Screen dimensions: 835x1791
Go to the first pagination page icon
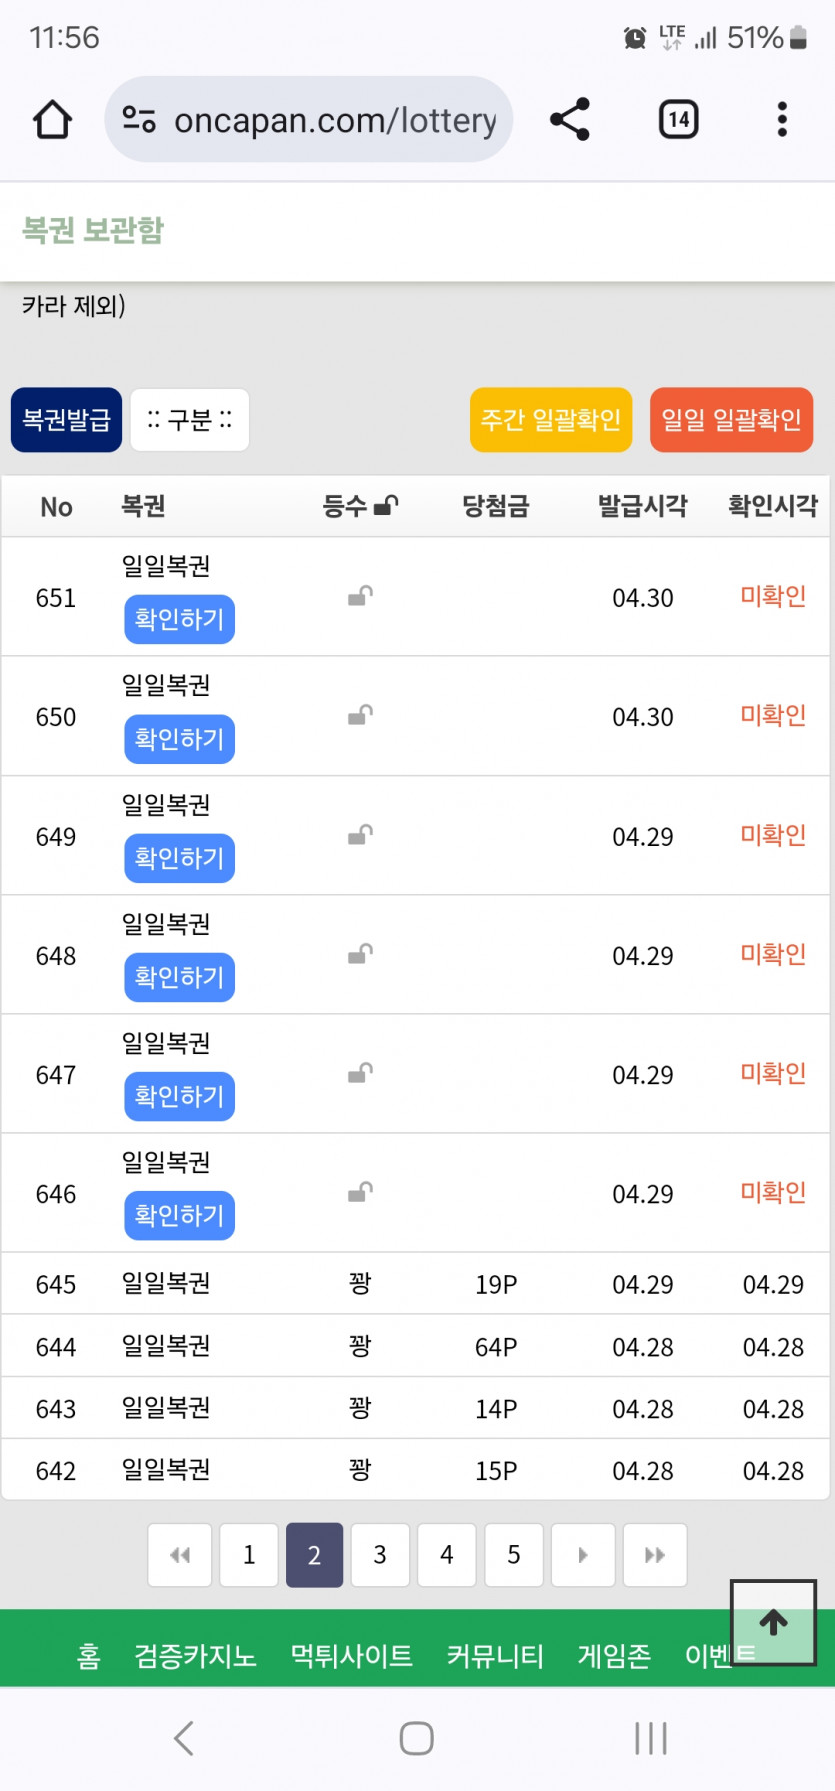(180, 1555)
